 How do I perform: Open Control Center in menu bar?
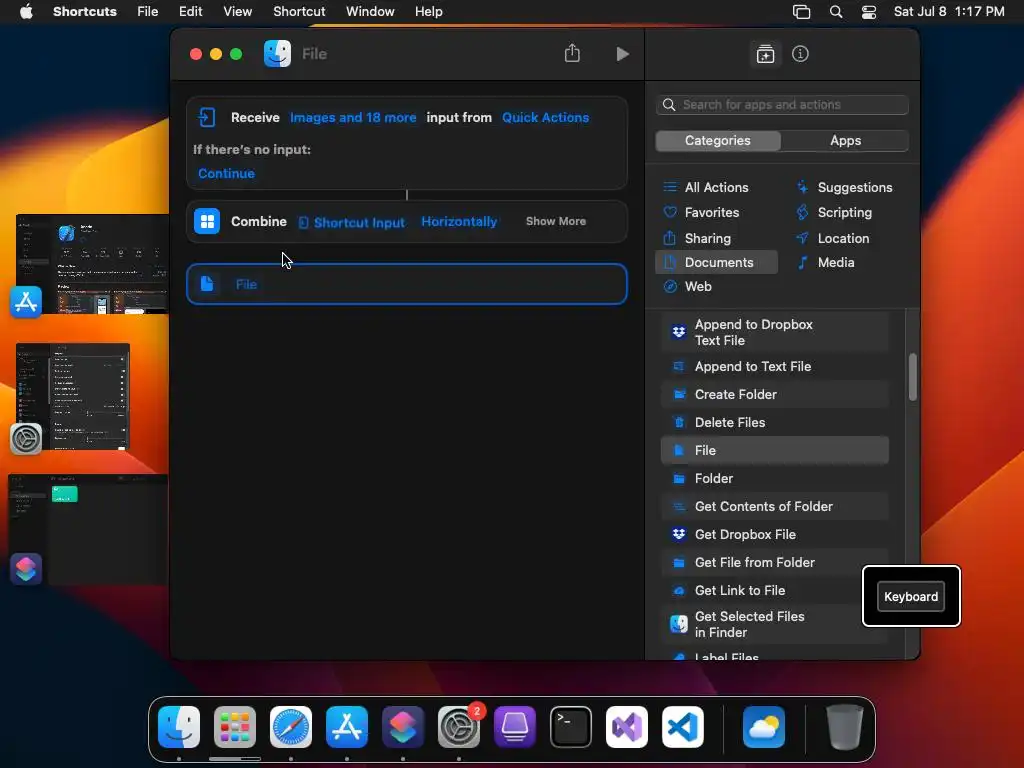click(869, 12)
